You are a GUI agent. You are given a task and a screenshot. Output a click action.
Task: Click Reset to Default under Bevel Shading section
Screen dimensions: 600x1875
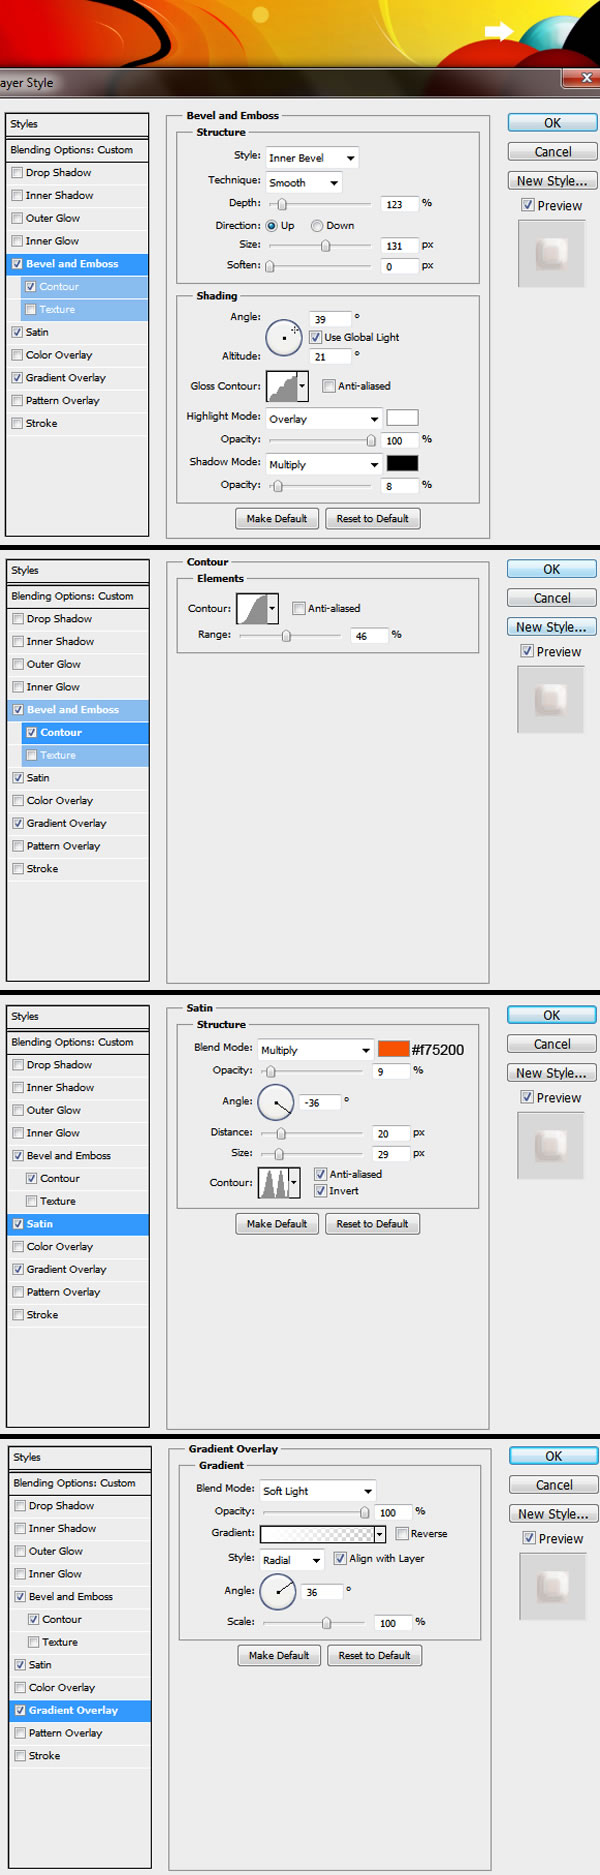tap(372, 519)
